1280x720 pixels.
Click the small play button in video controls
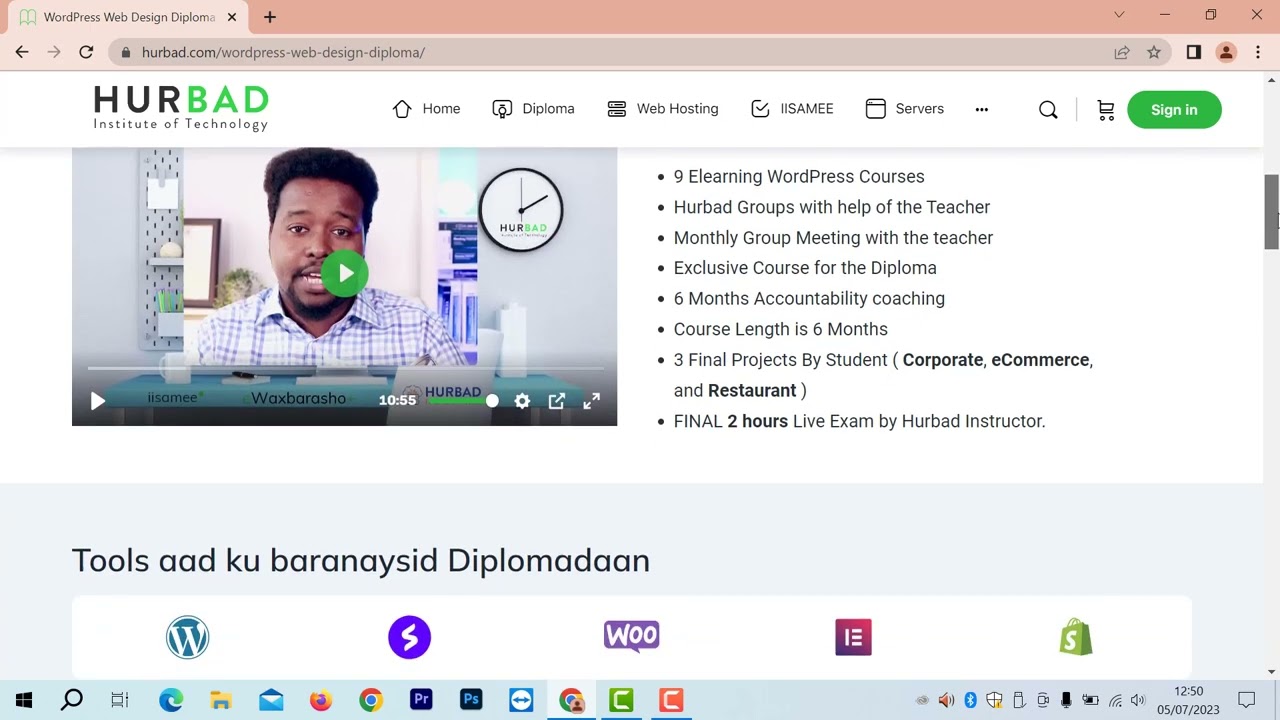[x=97, y=401]
